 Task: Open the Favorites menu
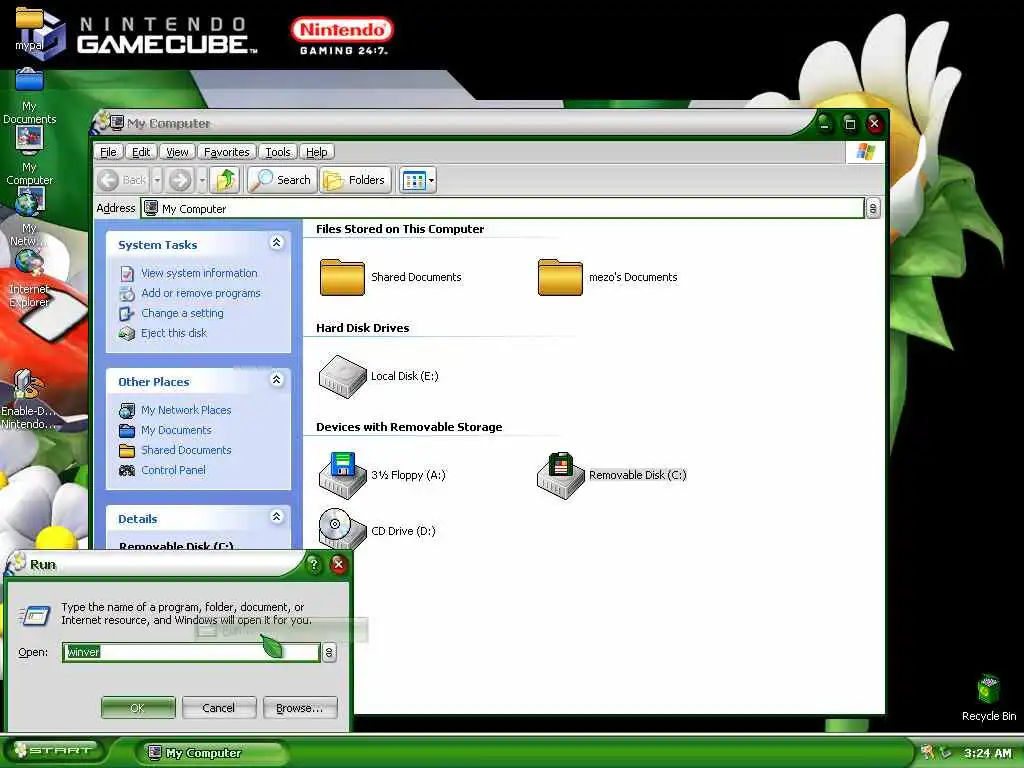click(227, 152)
